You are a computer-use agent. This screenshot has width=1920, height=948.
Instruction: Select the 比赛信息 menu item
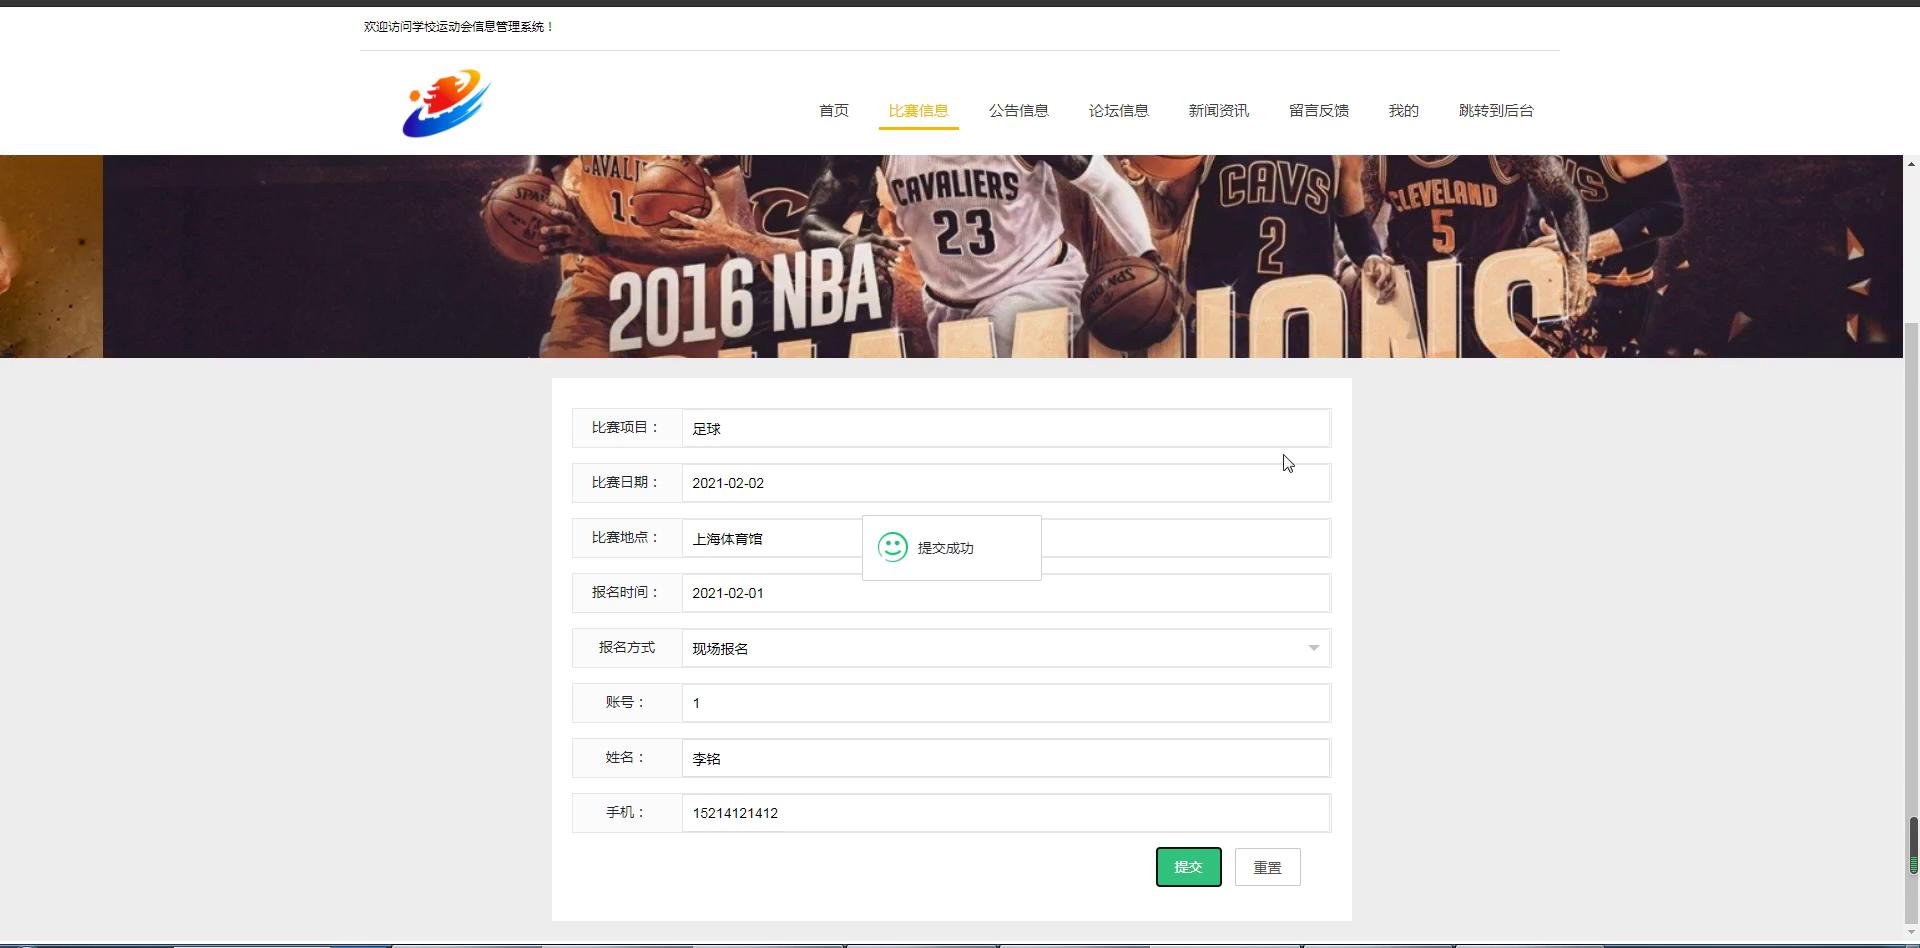(918, 111)
